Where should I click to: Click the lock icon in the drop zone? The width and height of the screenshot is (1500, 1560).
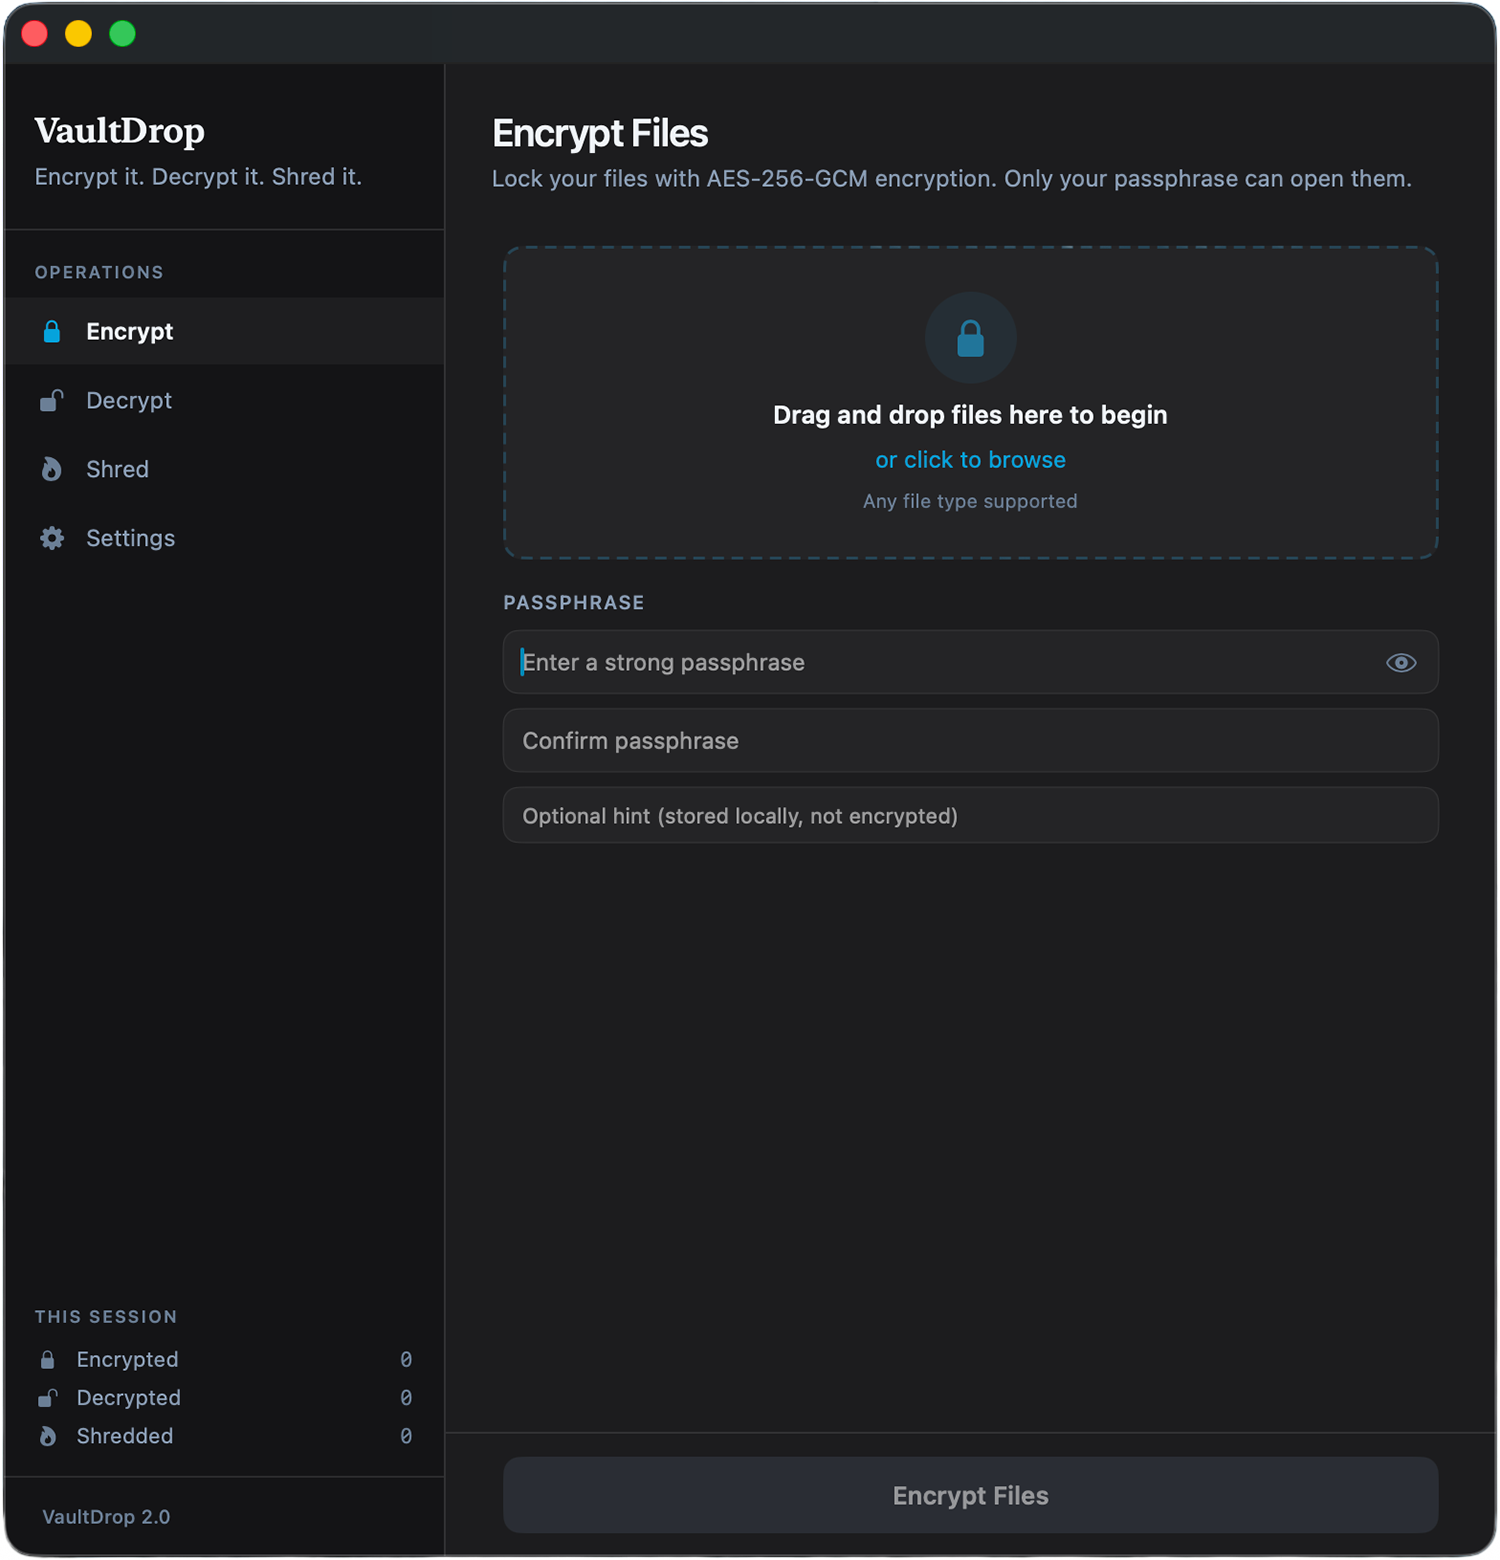(970, 338)
